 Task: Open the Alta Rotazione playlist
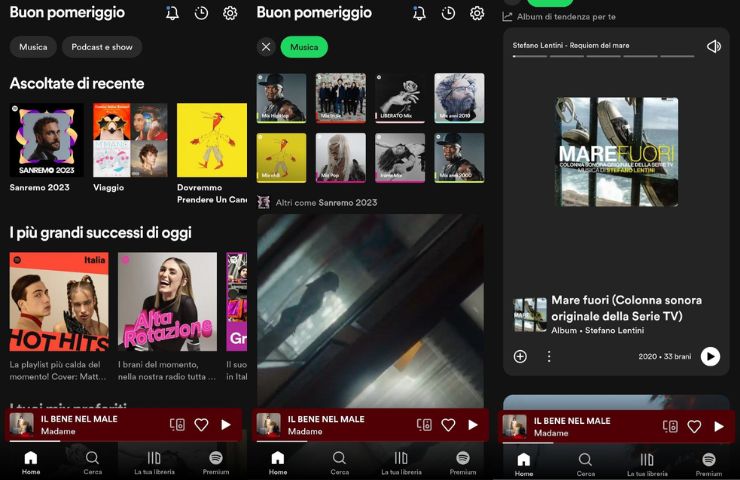coord(167,302)
